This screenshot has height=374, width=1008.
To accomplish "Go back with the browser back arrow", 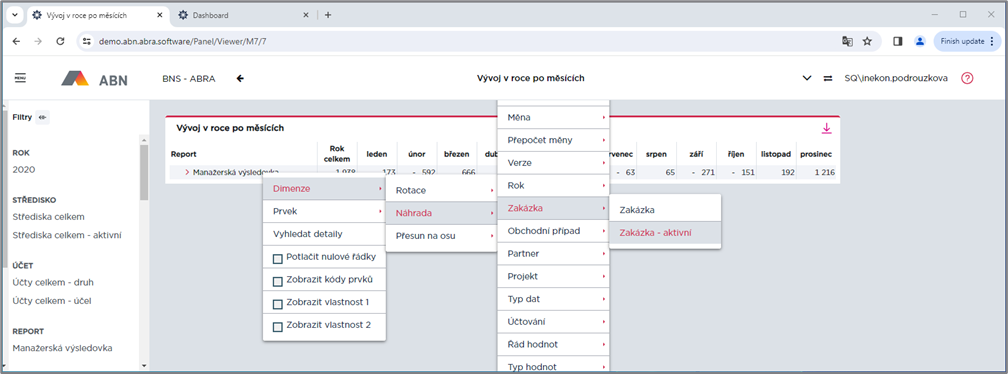I will coord(17,41).
